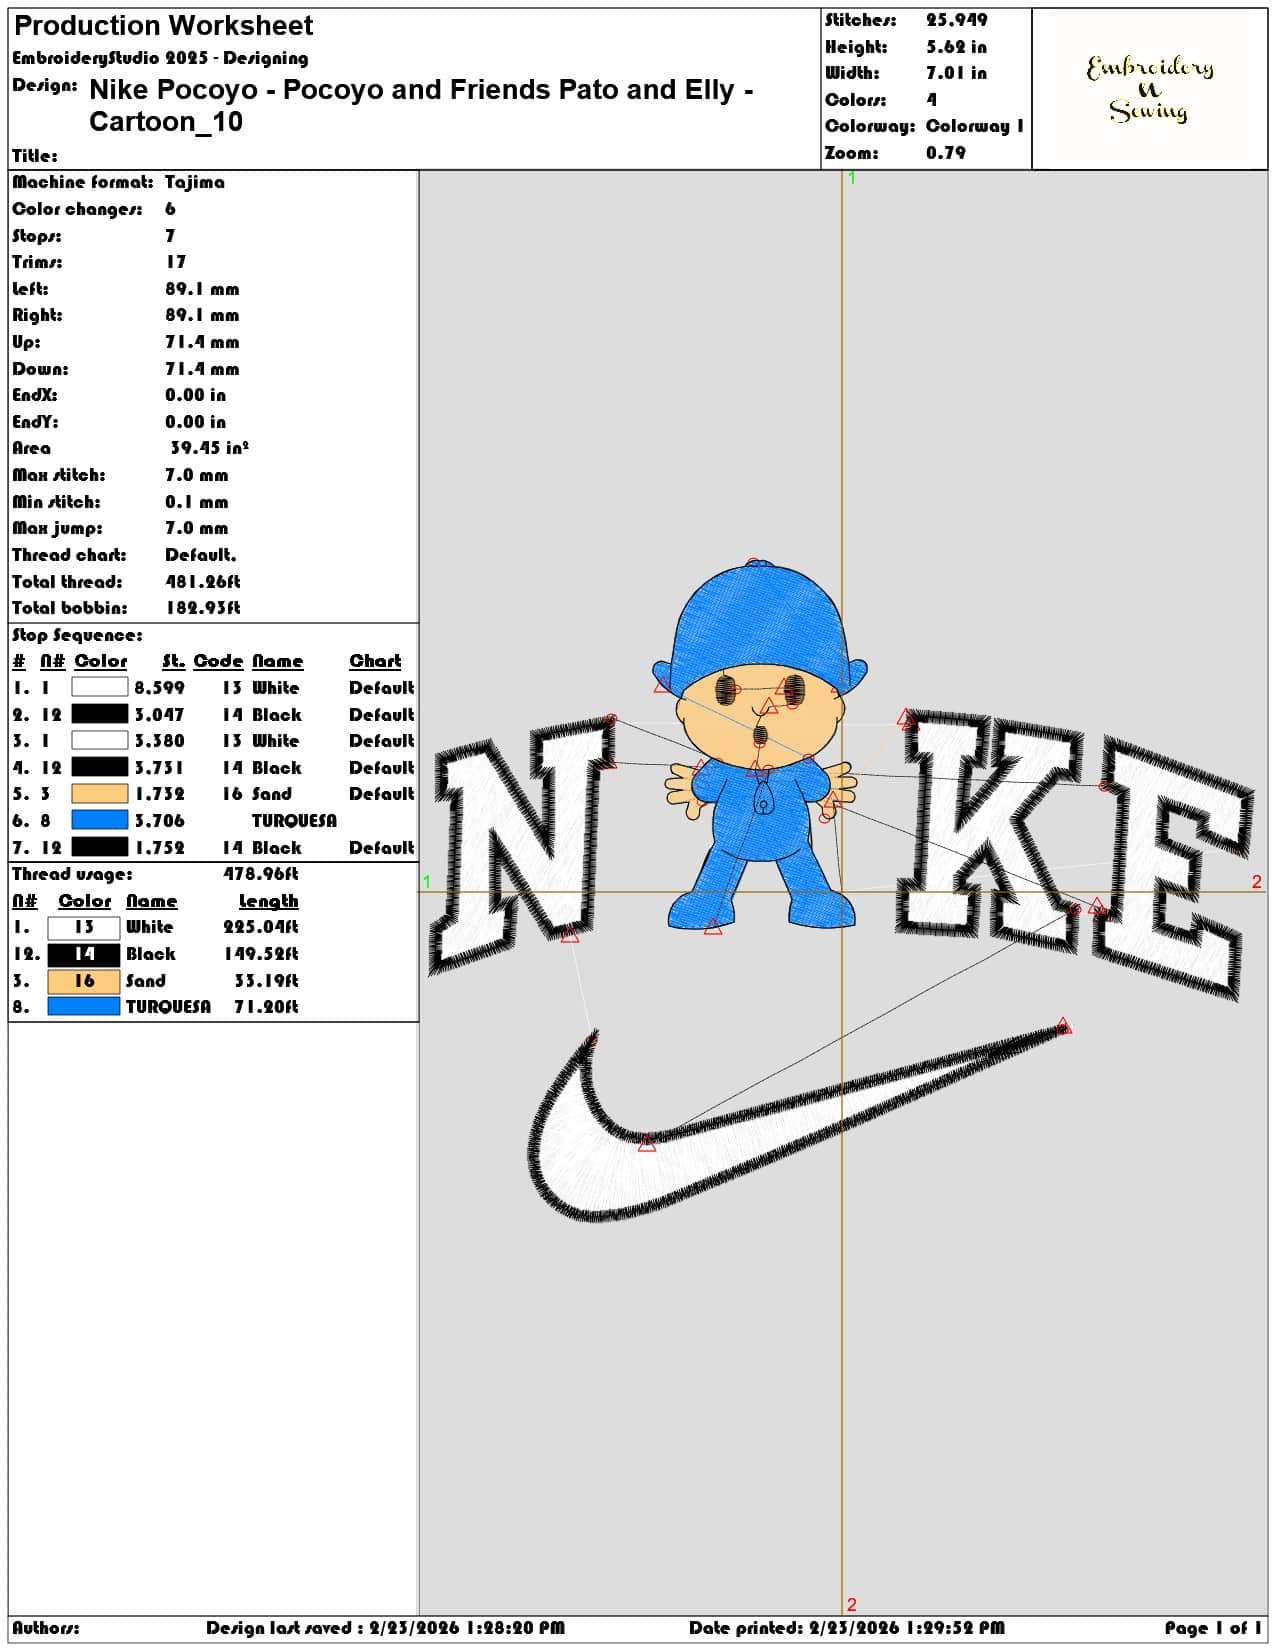
Task: Click the 'Chart' column header
Action: tap(375, 661)
